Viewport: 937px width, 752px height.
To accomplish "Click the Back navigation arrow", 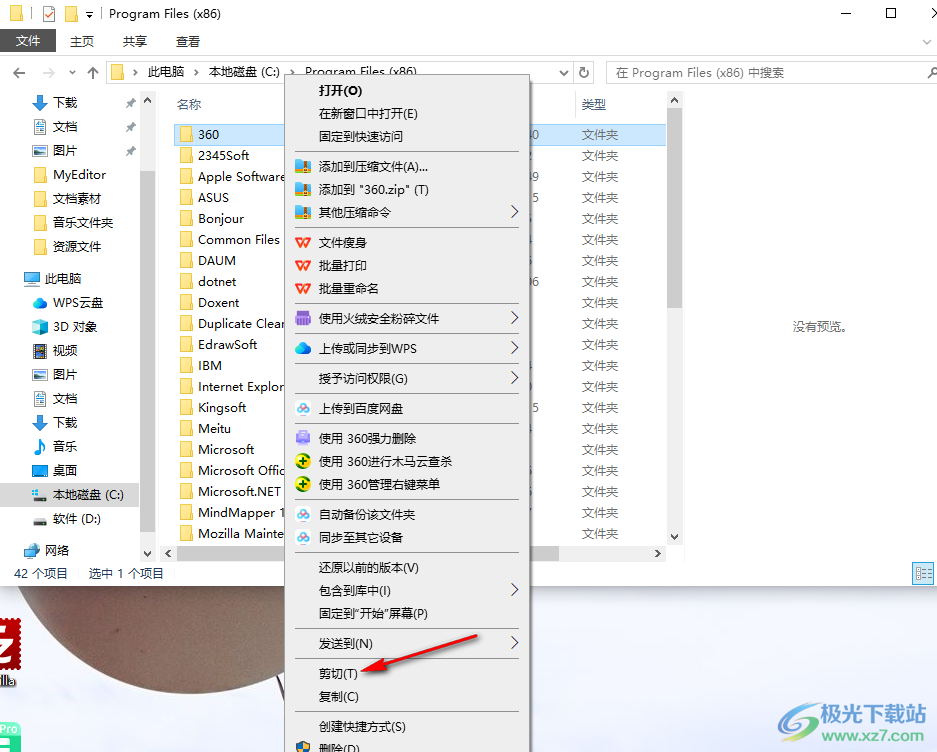I will tap(19, 73).
